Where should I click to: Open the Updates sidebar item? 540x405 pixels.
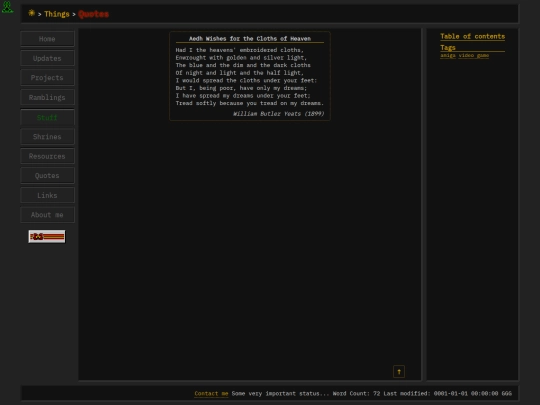(x=47, y=58)
